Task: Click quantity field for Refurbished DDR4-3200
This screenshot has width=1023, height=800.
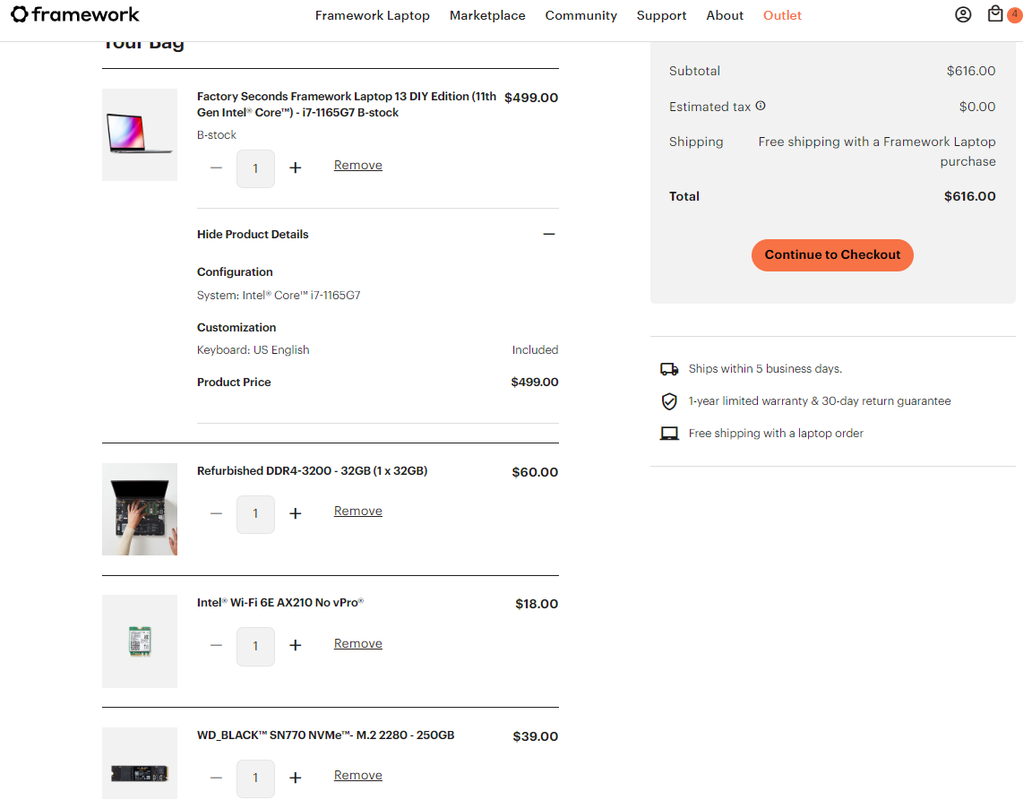Action: (256, 514)
